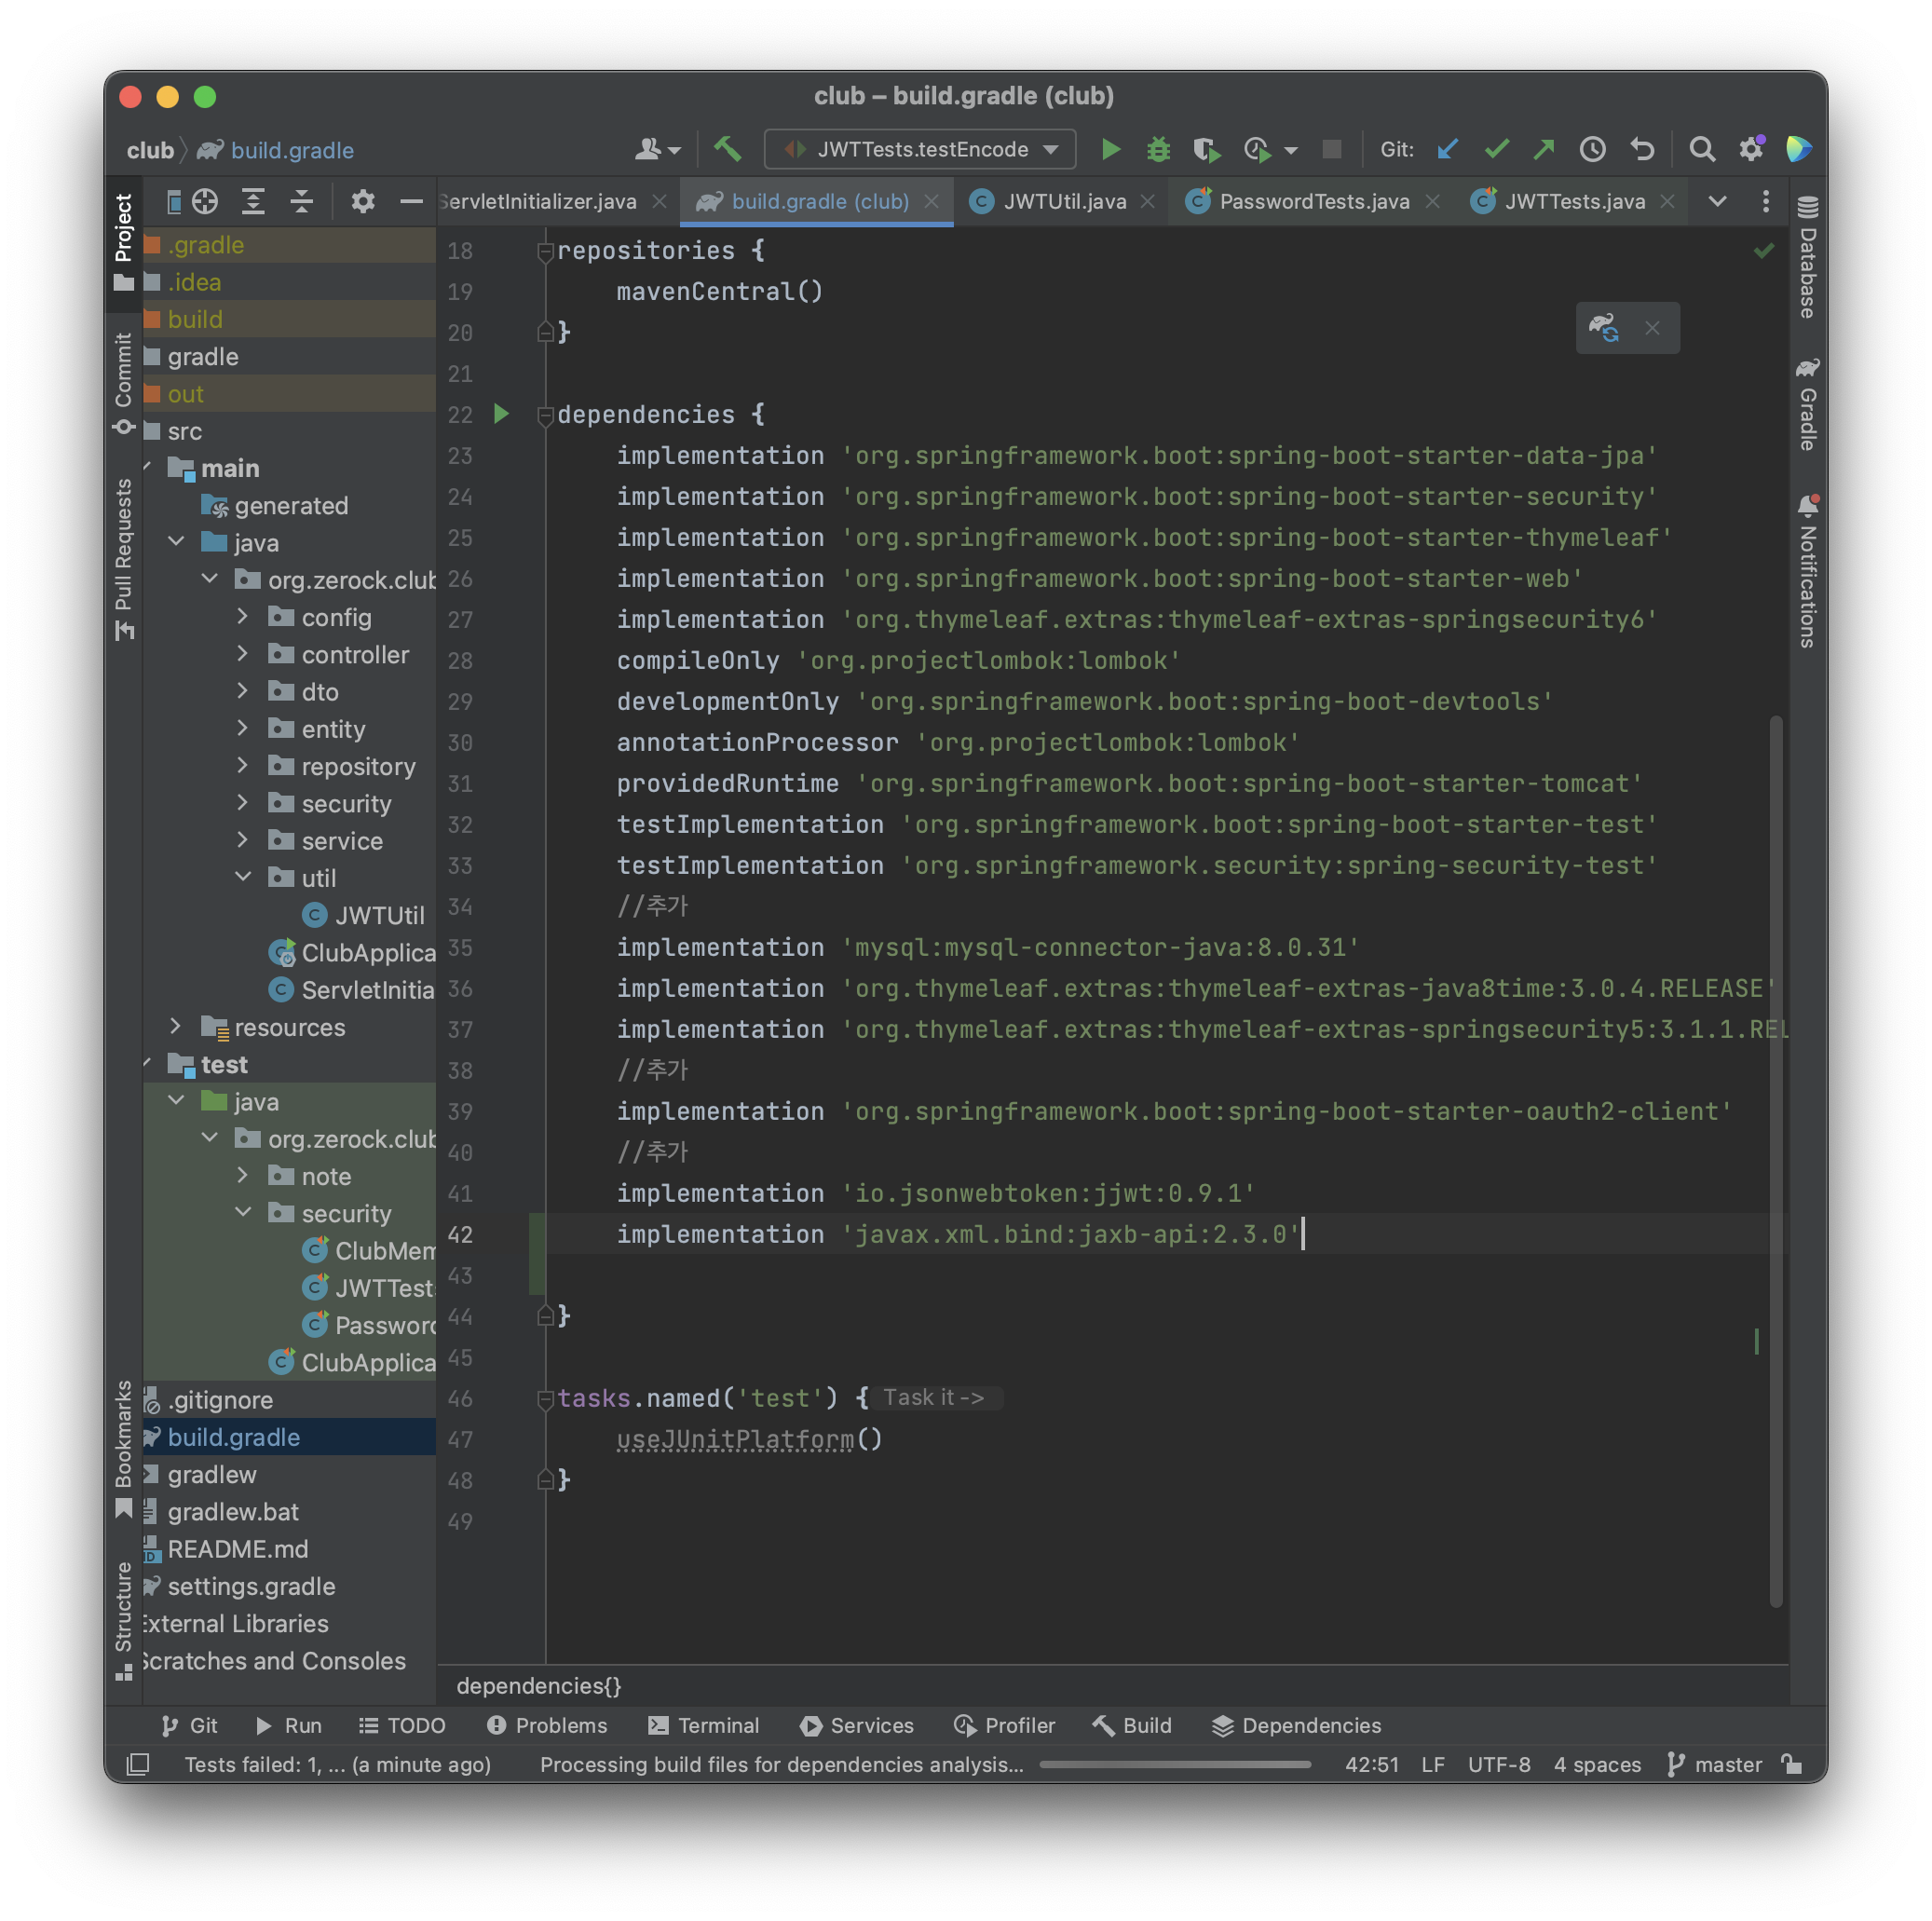Open the Terminal tool tab
This screenshot has width=1932, height=1921.
(704, 1726)
